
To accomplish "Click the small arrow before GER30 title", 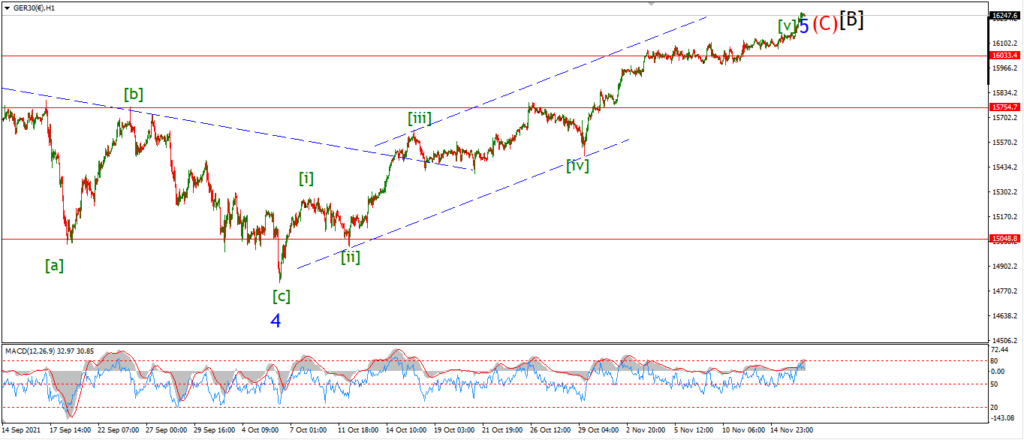I will pos(5,6).
